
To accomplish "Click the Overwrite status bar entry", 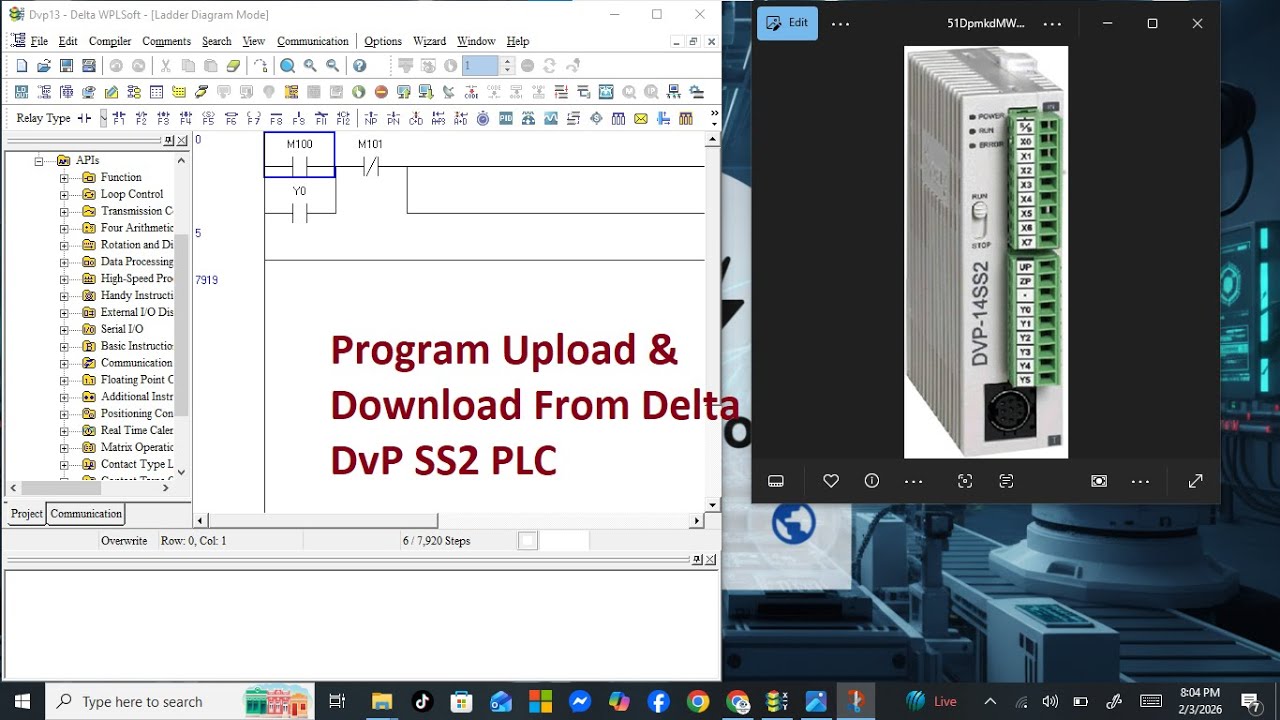I will [124, 541].
